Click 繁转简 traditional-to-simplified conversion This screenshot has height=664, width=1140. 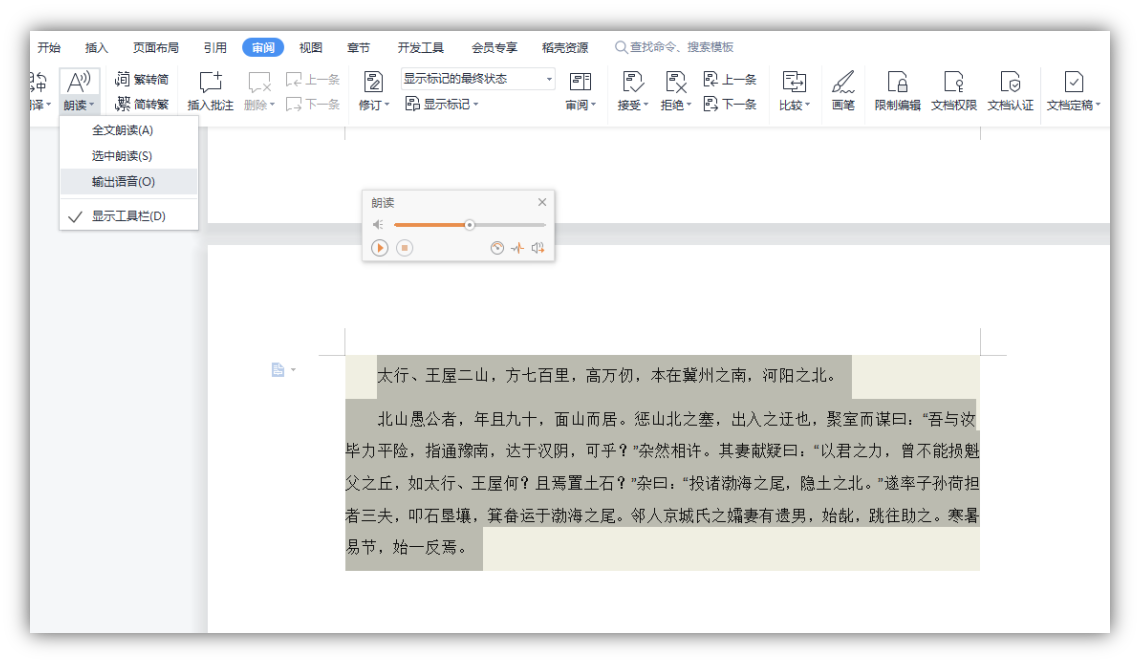click(142, 79)
